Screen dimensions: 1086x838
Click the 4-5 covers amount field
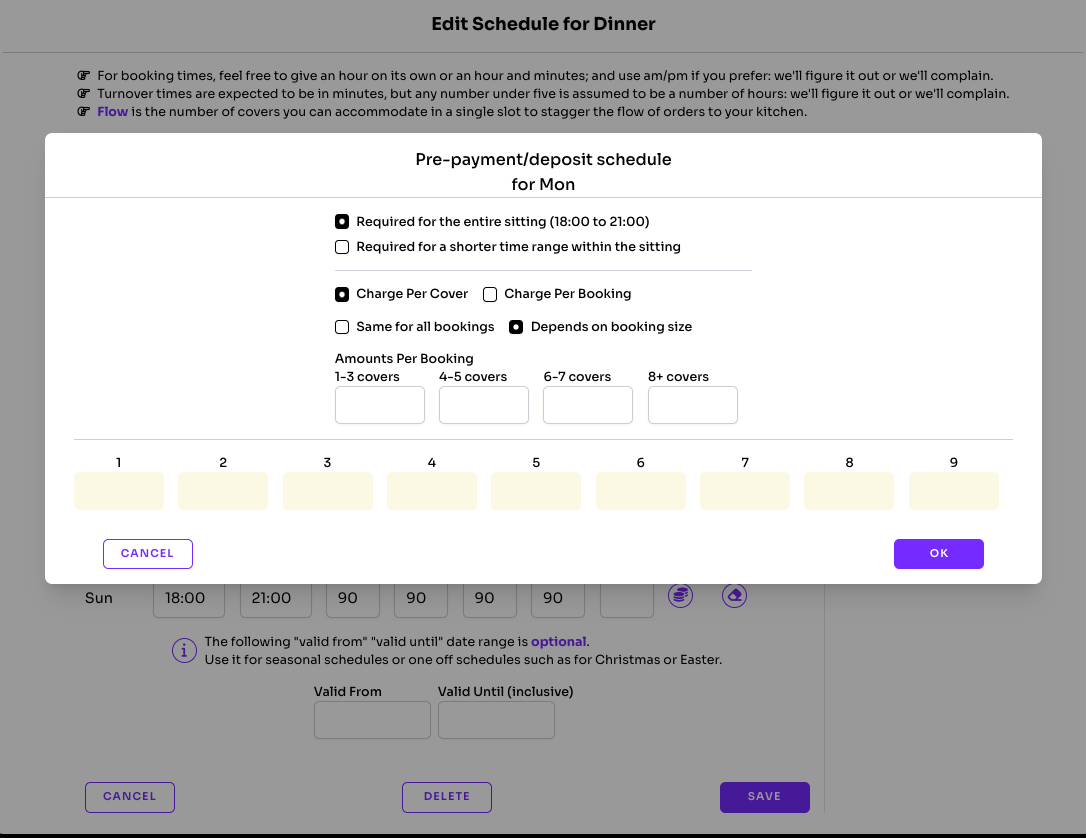[x=483, y=405]
